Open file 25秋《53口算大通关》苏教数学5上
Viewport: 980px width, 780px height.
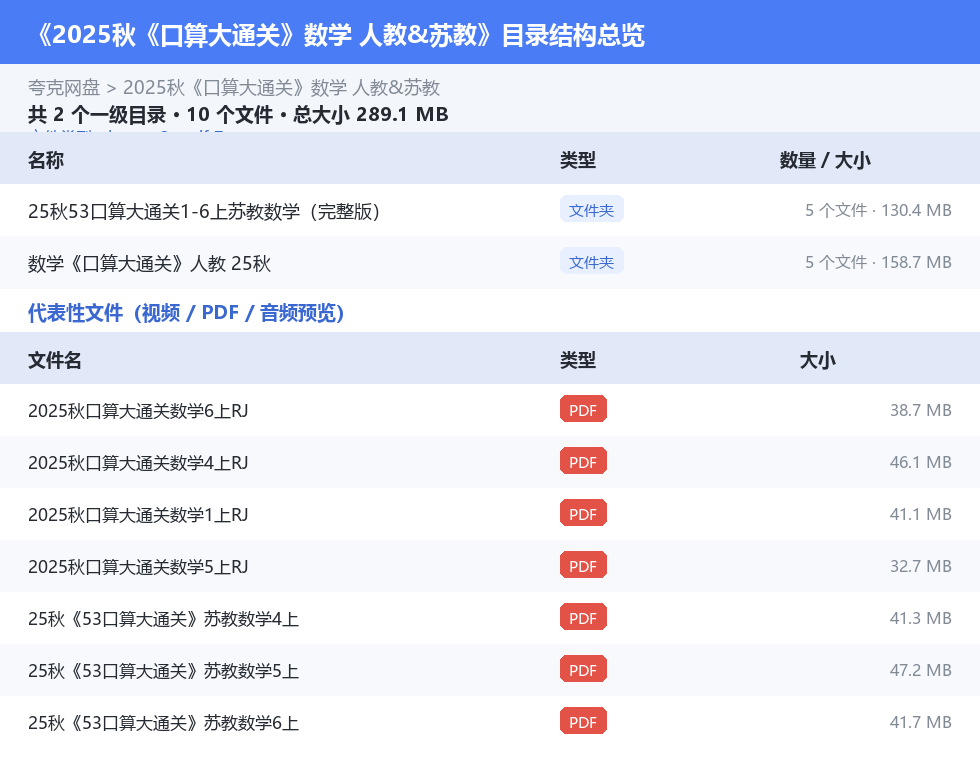163,670
